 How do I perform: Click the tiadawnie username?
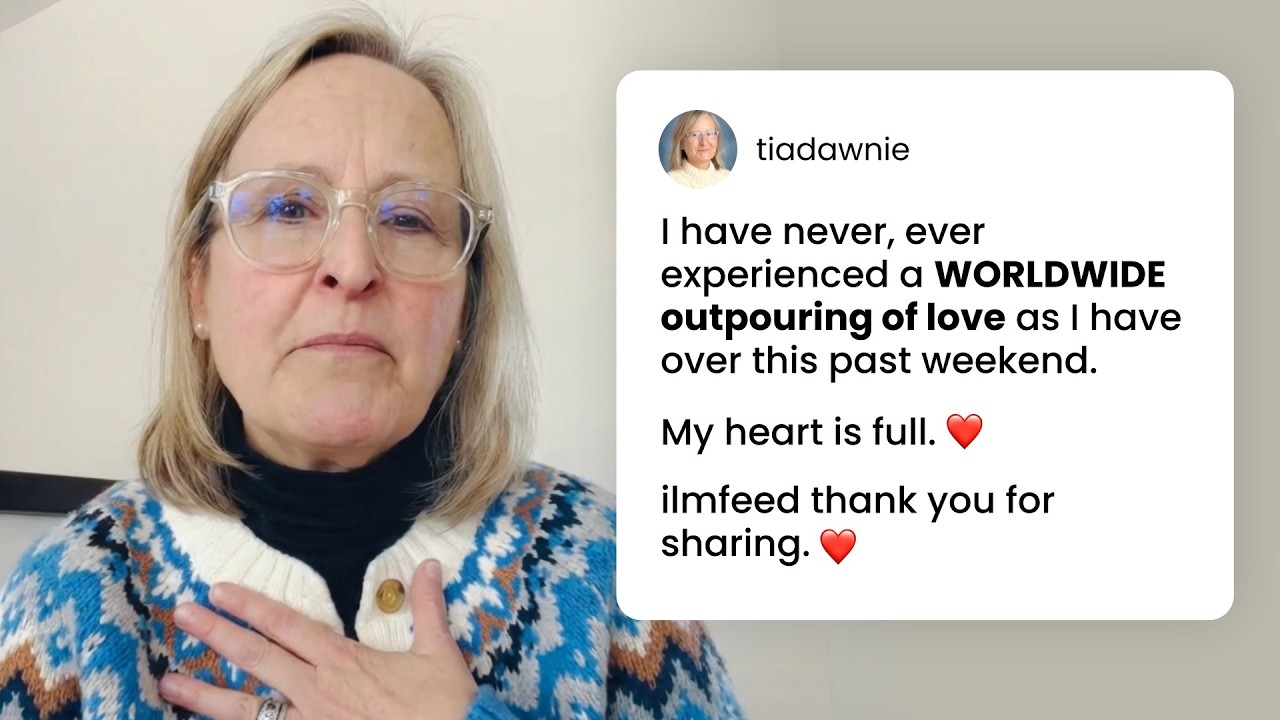click(833, 150)
